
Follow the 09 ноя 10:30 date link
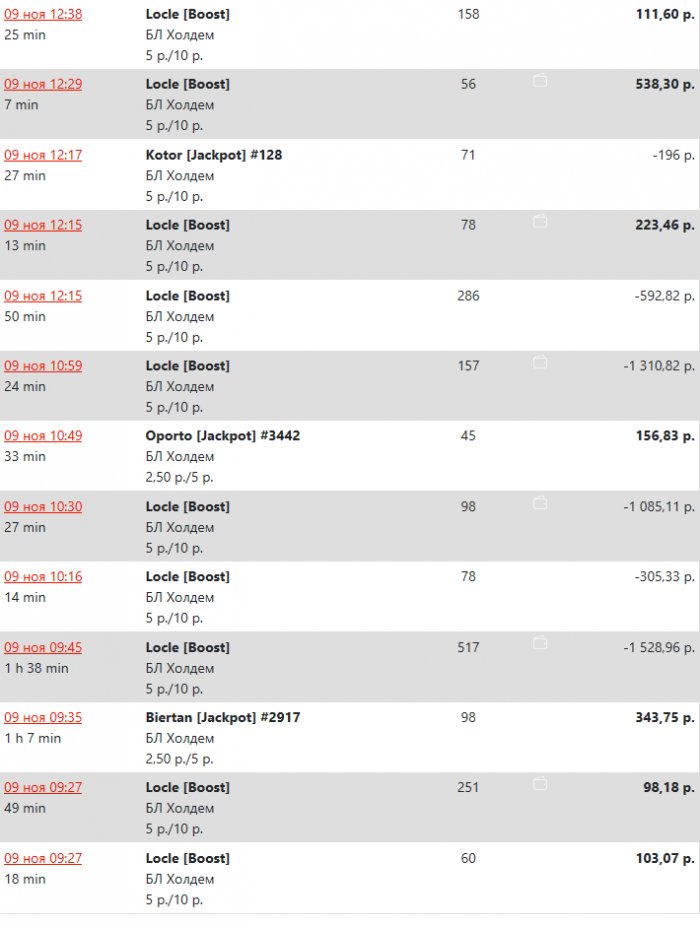coord(43,506)
